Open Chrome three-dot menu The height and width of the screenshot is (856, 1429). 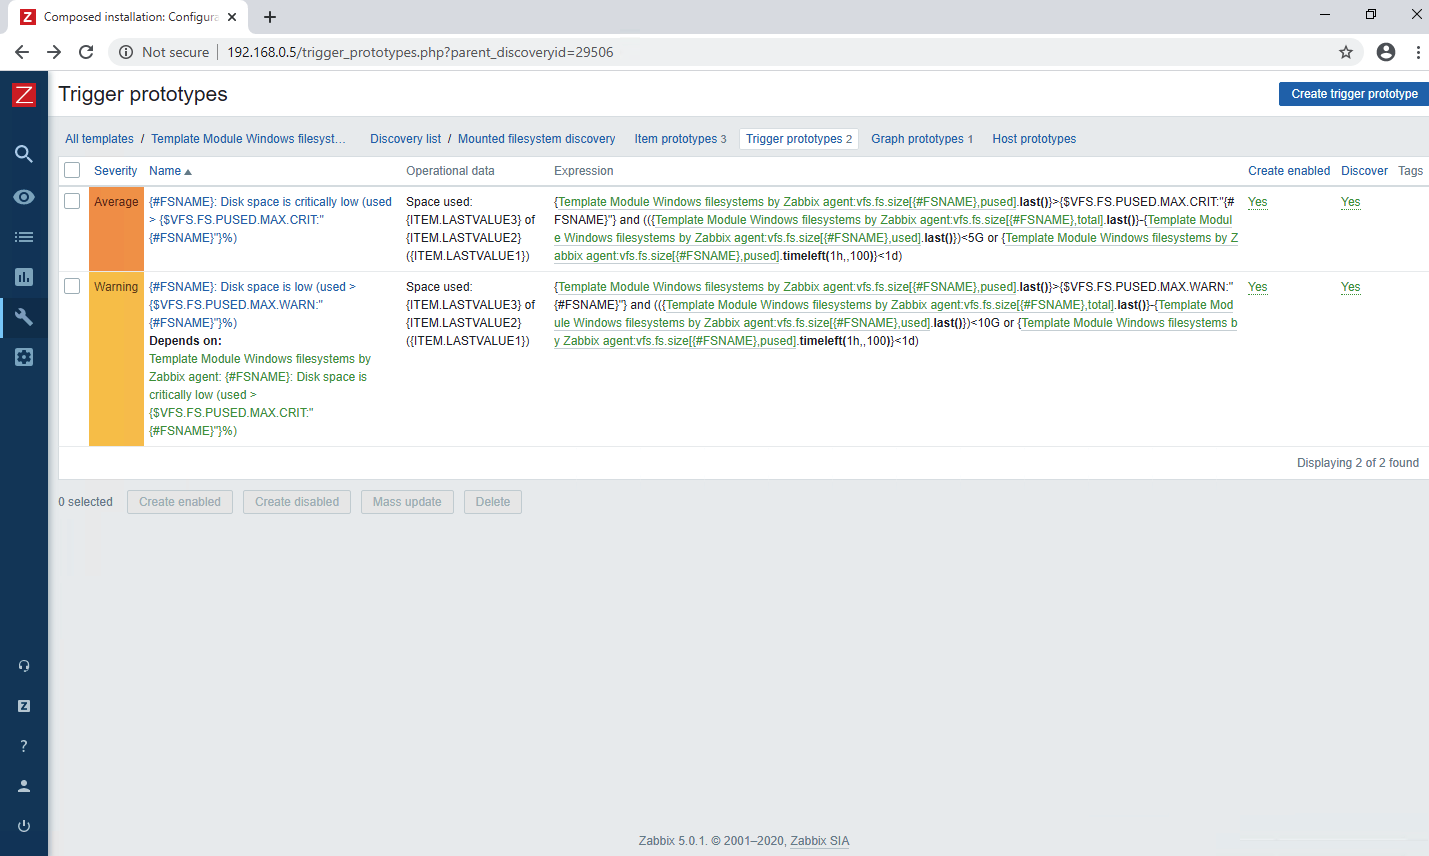[x=1418, y=52]
